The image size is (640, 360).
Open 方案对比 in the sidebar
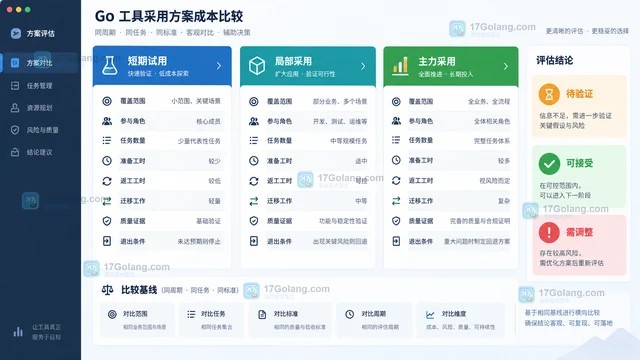39,63
